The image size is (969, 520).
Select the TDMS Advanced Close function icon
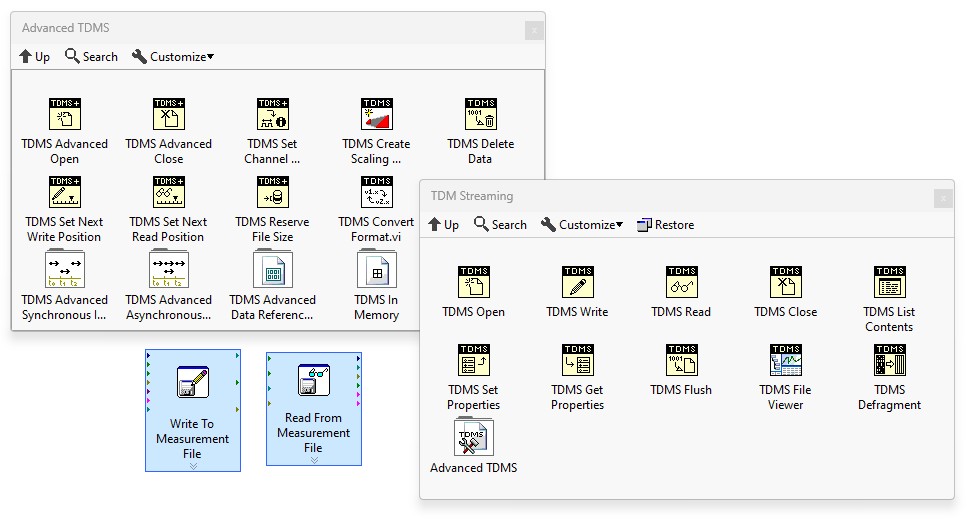[169, 114]
